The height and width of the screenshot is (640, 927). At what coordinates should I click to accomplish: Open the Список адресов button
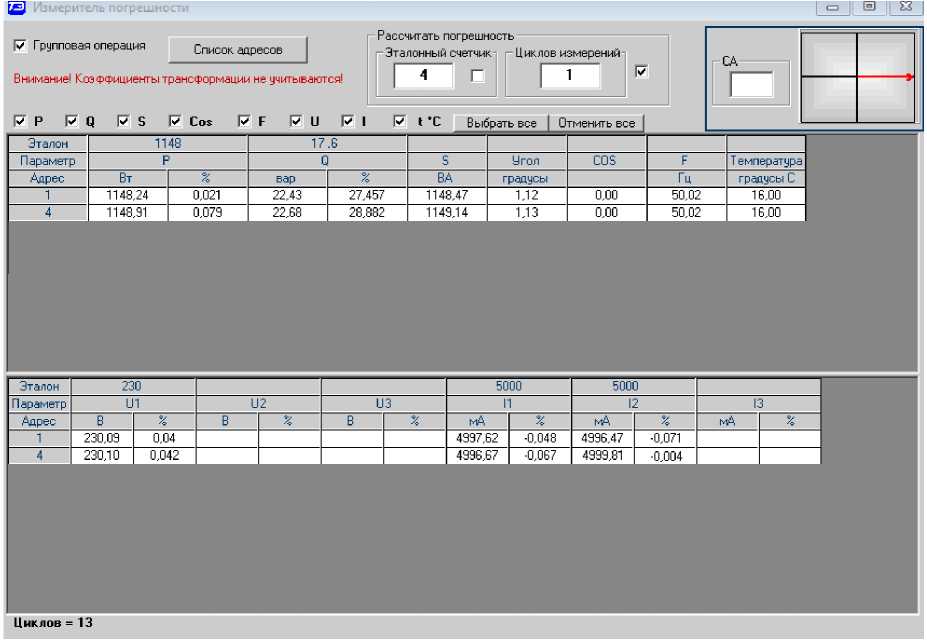(237, 49)
